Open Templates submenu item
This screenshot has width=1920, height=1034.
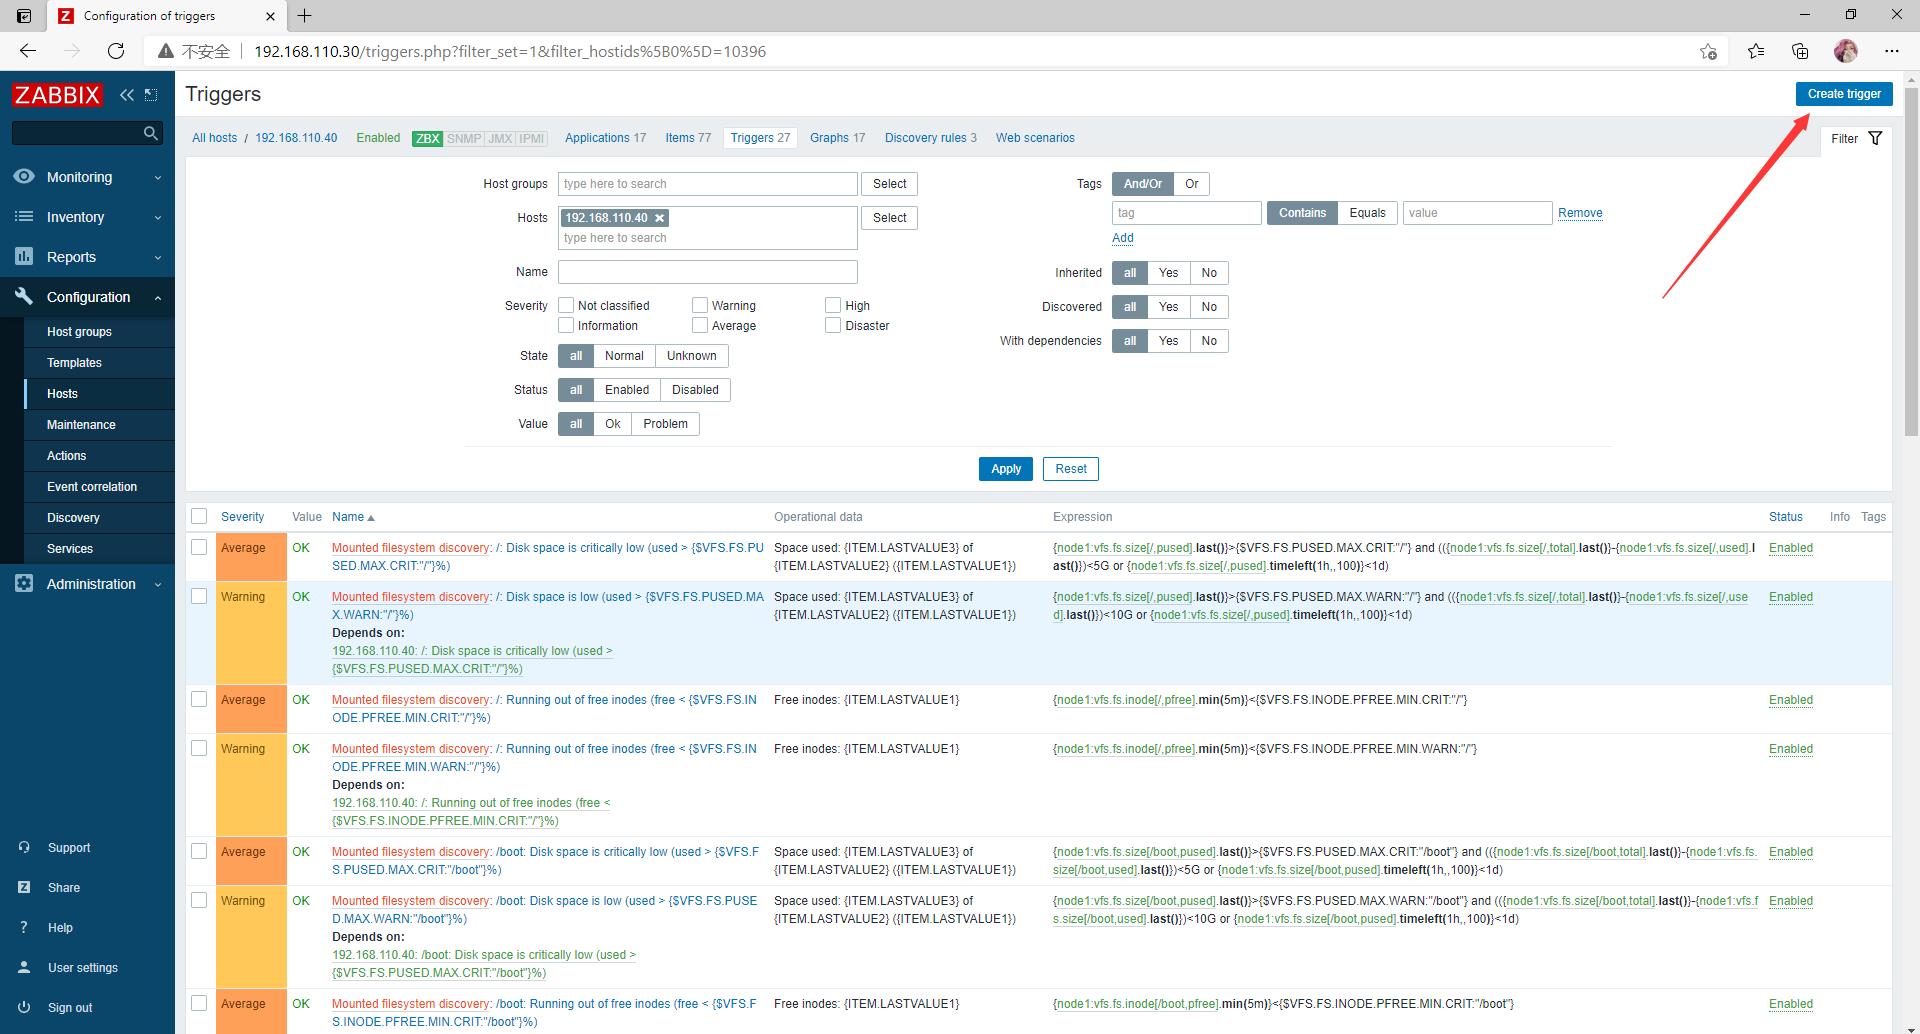pos(74,363)
